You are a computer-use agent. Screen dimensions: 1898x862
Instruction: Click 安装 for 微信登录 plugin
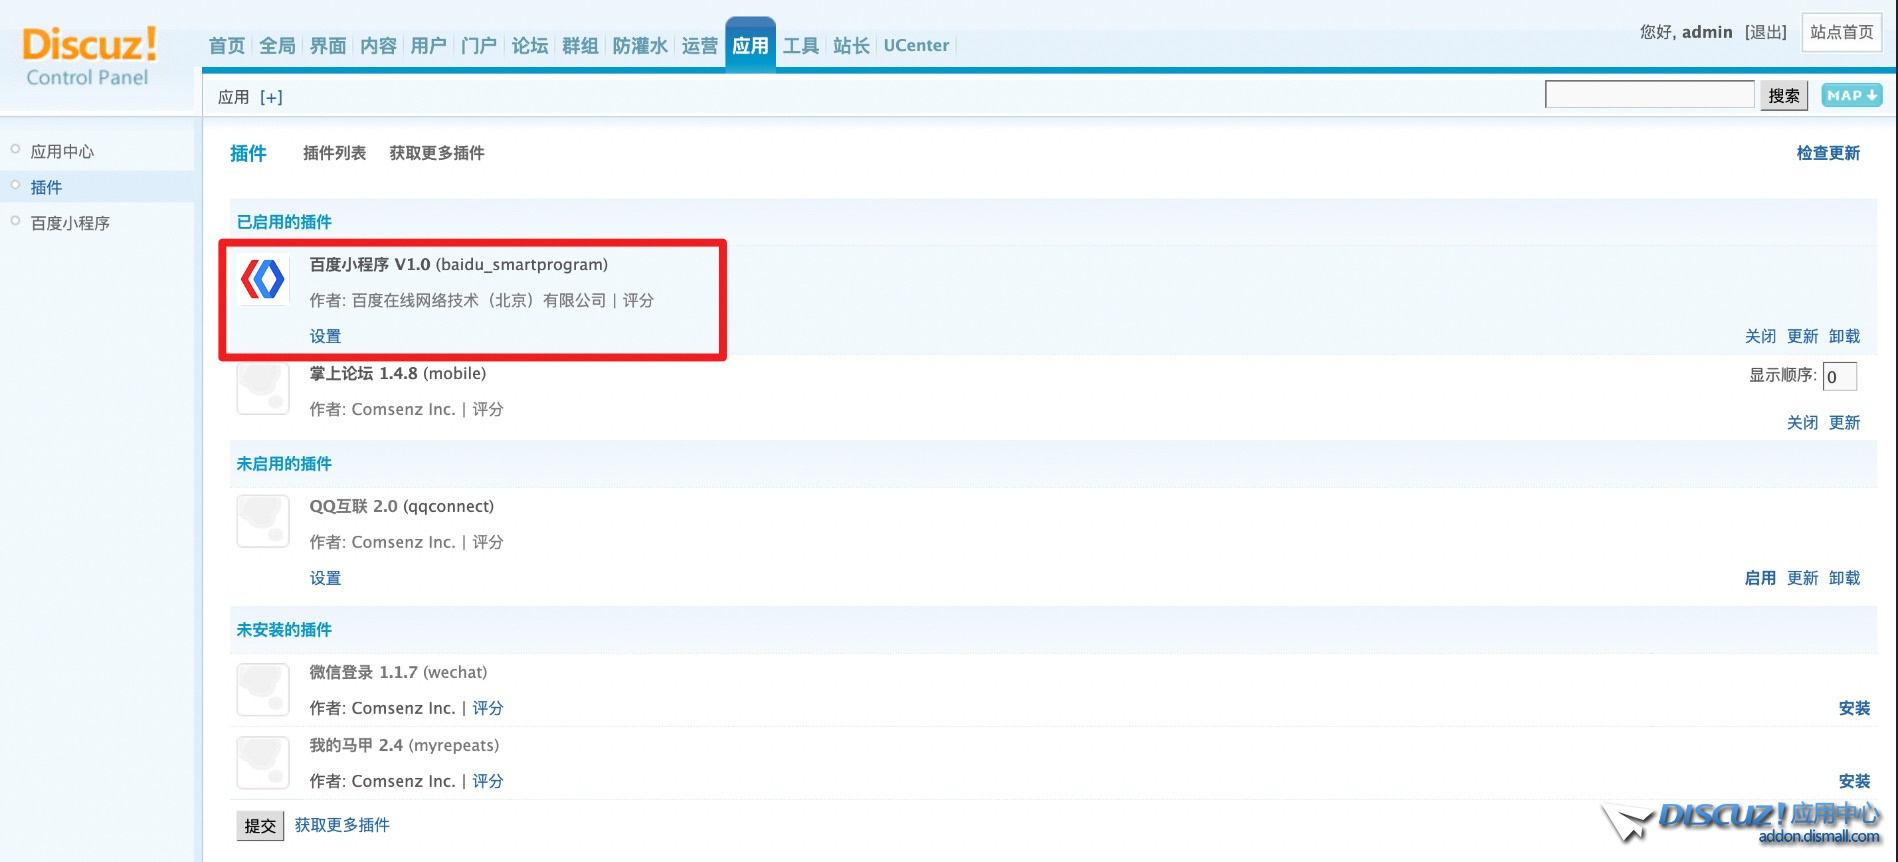(x=1855, y=708)
